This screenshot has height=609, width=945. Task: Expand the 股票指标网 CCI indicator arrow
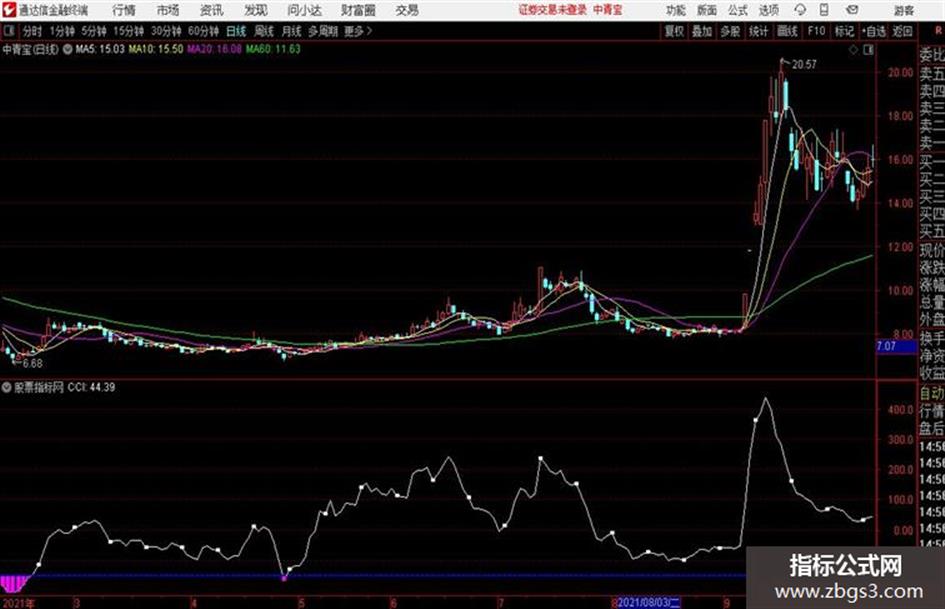click(x=7, y=387)
